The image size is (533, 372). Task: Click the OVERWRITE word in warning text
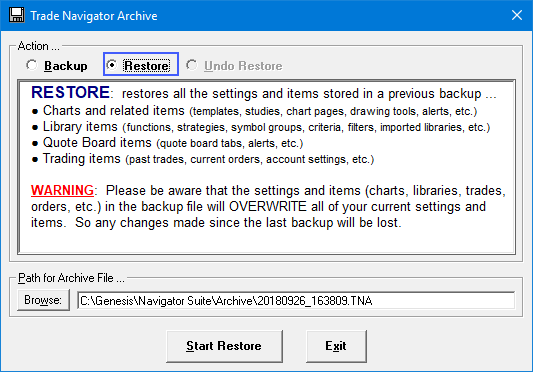268,206
